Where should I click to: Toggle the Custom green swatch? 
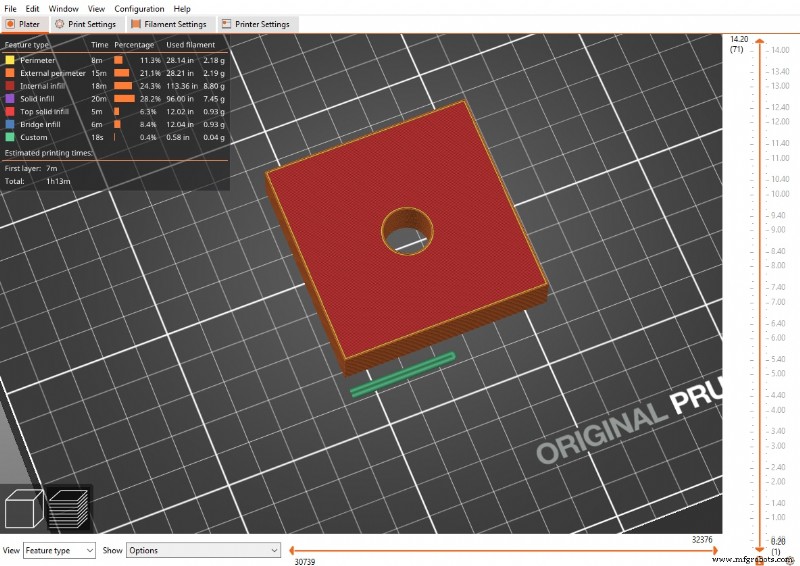[10, 137]
